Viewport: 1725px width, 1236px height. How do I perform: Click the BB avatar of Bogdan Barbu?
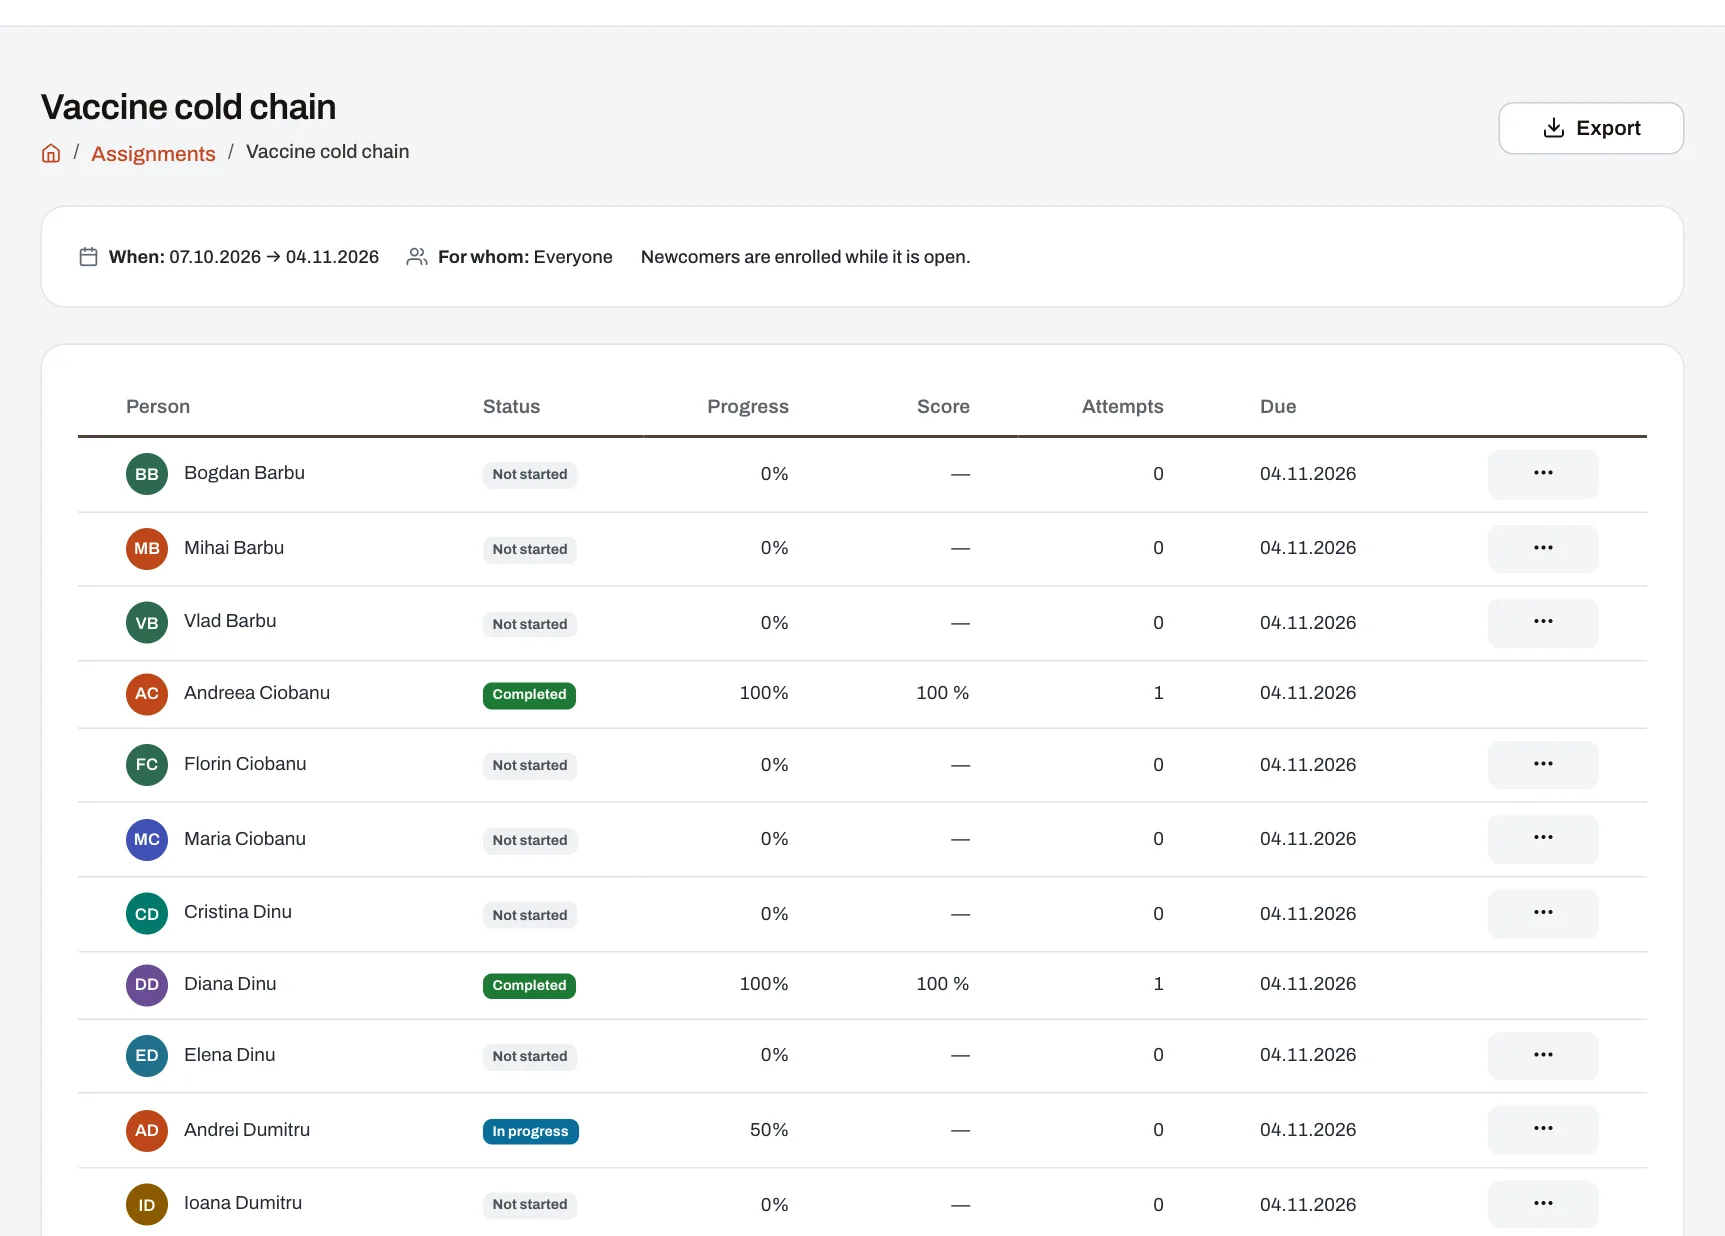(147, 474)
